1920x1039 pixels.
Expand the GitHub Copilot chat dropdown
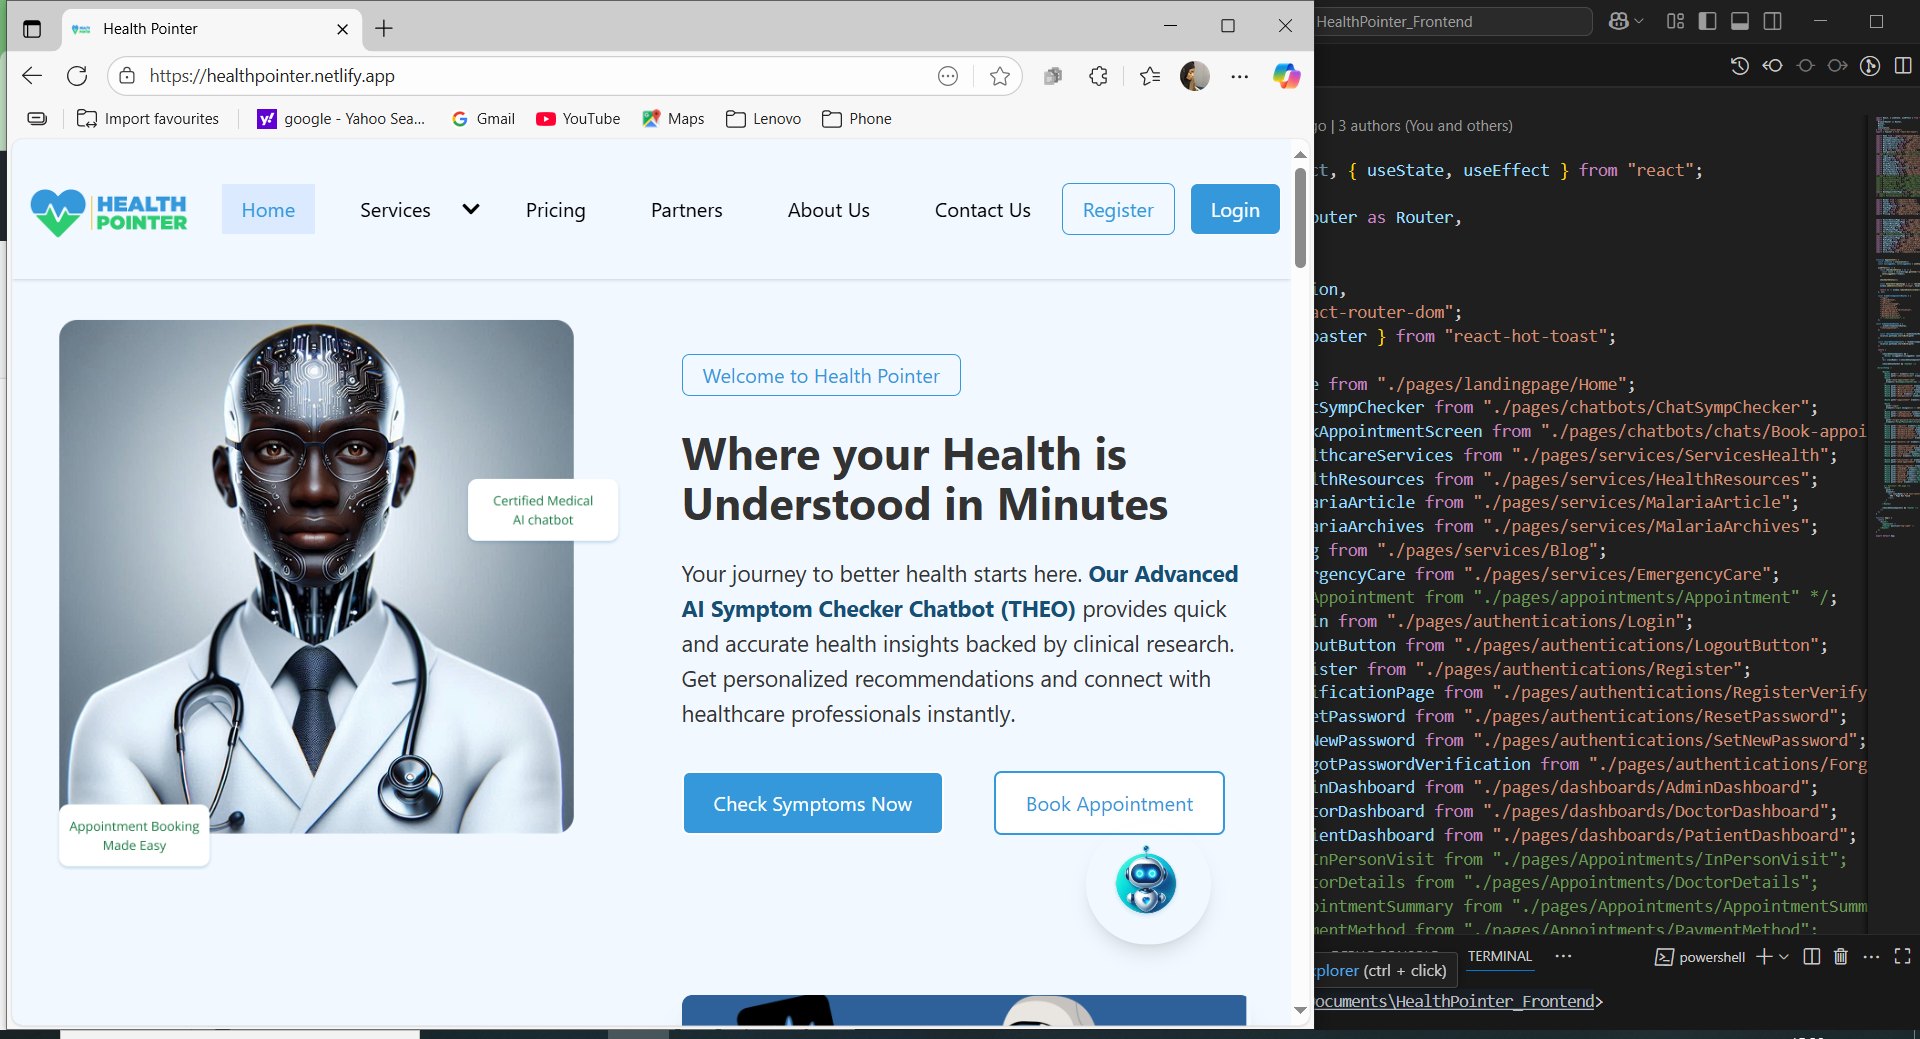[1638, 21]
